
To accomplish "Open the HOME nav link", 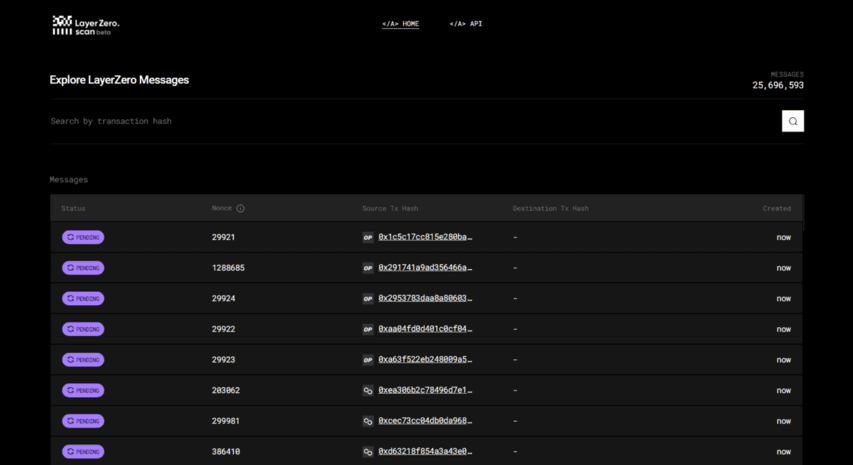I will [400, 24].
